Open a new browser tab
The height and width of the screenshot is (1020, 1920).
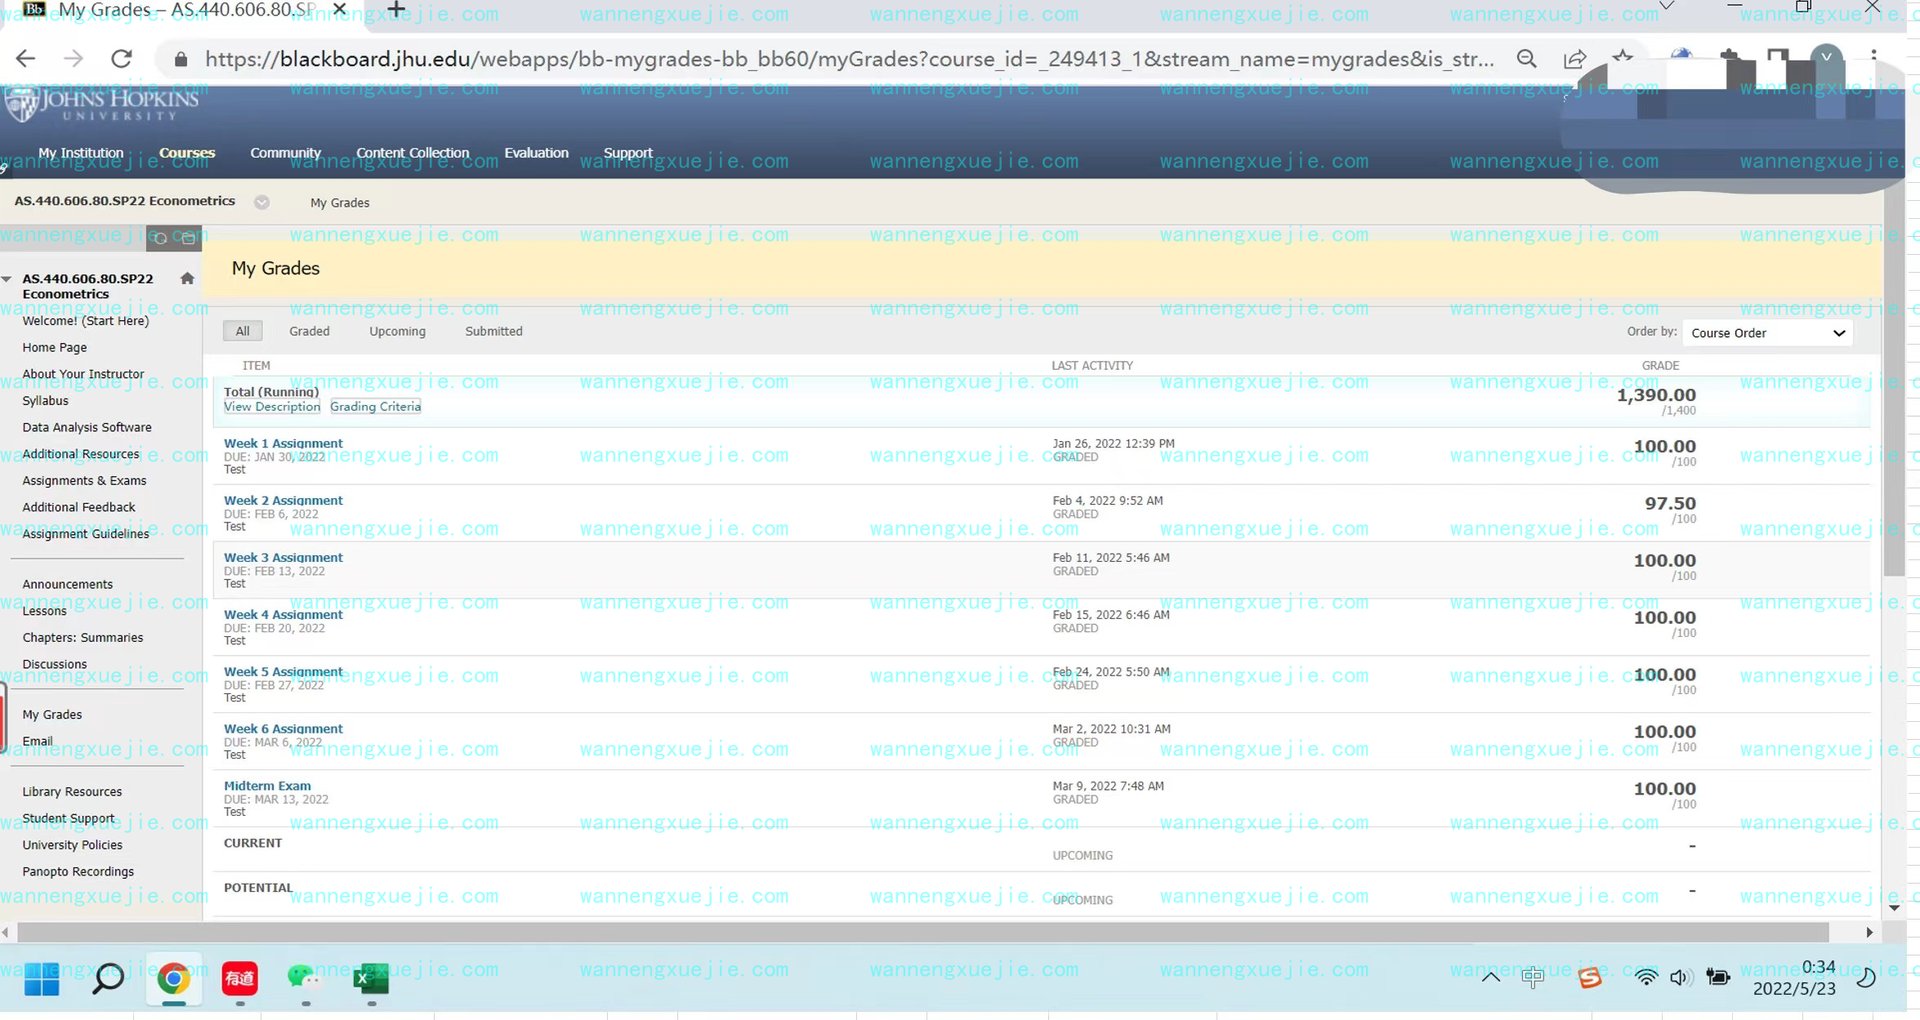(396, 10)
